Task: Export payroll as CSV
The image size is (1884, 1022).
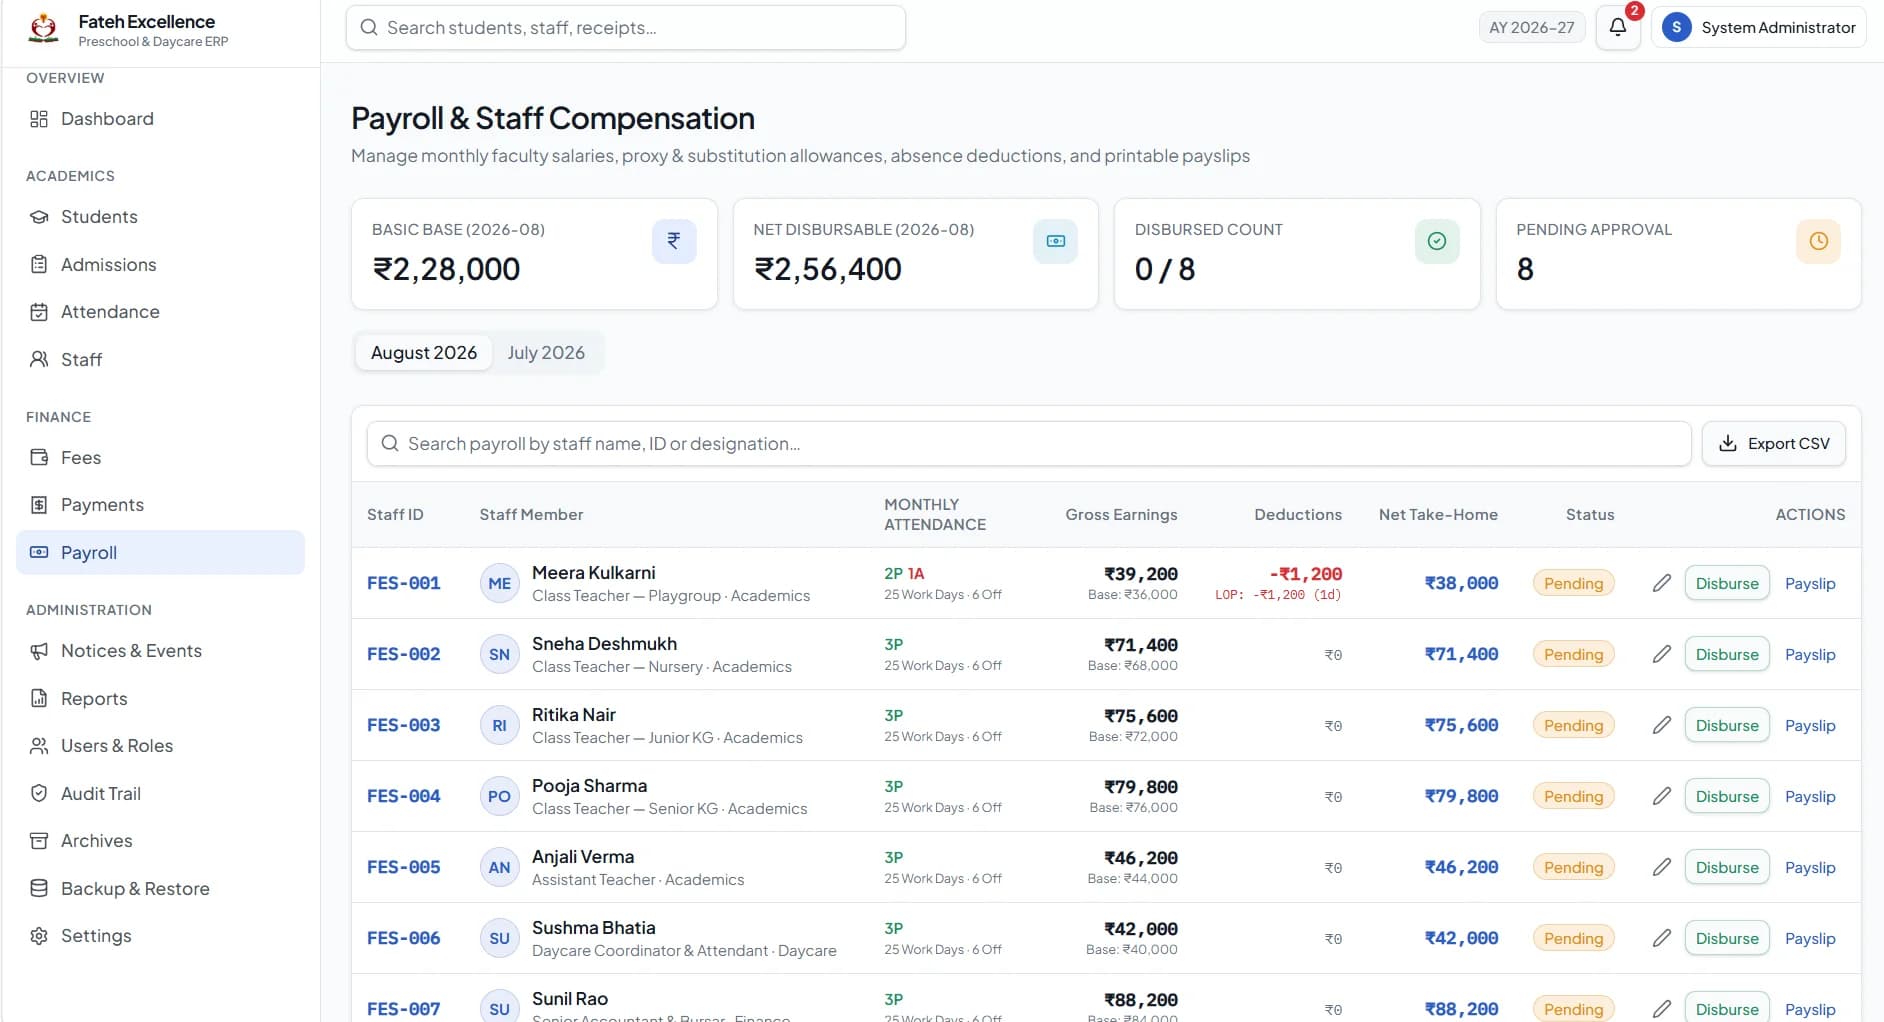Action: (x=1773, y=444)
